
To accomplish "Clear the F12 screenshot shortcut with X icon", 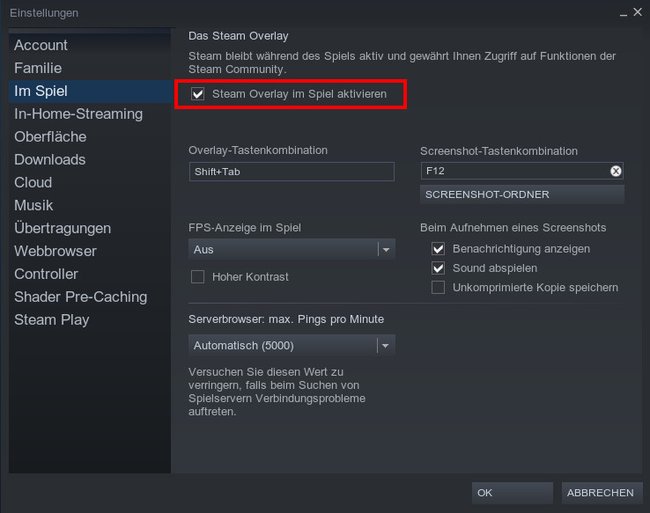I will [616, 171].
